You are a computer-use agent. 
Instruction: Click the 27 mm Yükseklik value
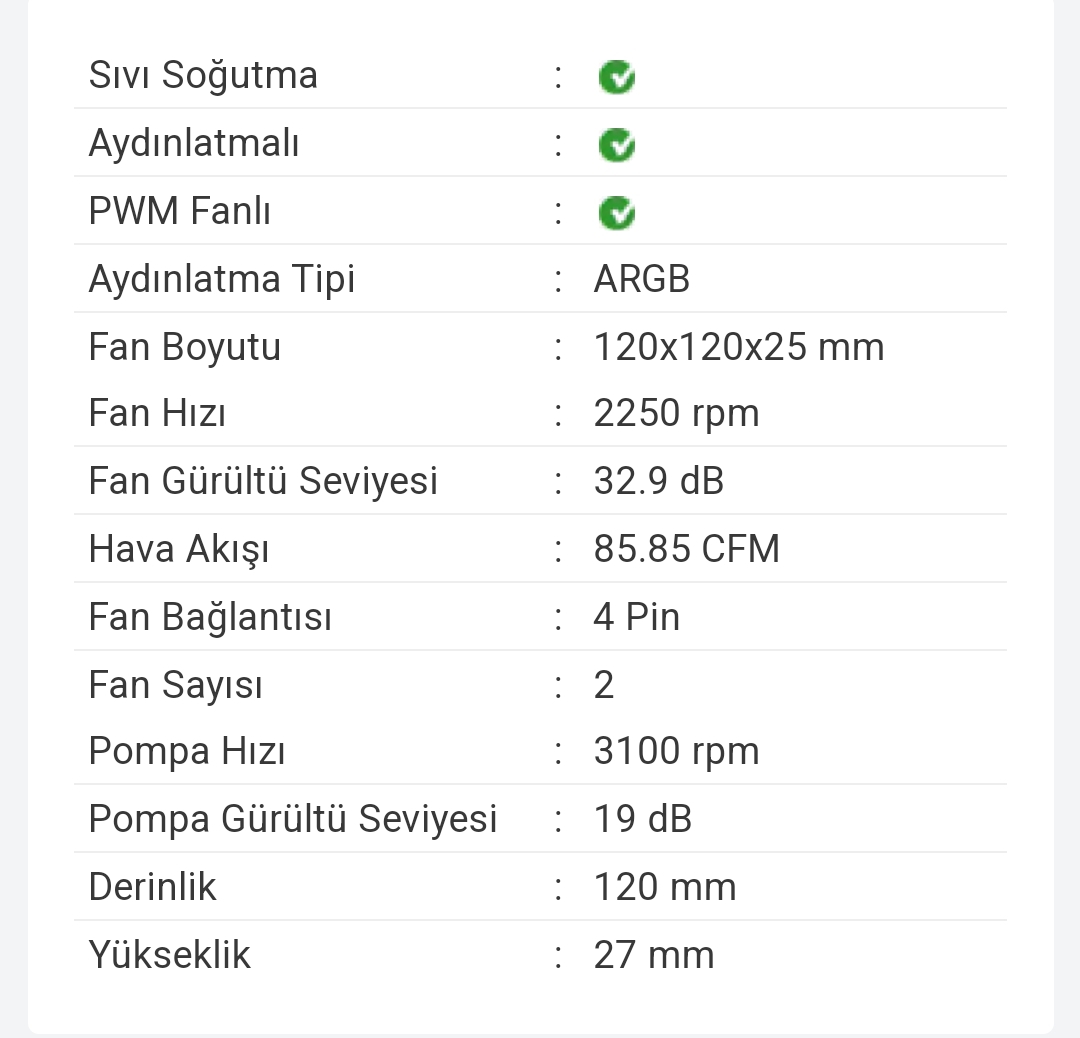(x=654, y=955)
